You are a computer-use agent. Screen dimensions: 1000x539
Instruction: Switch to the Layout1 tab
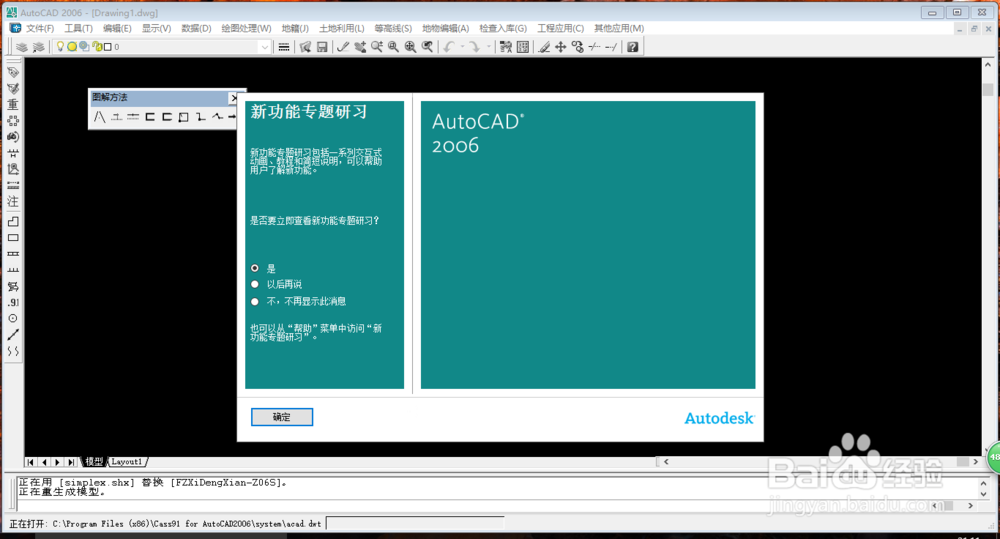[127, 462]
